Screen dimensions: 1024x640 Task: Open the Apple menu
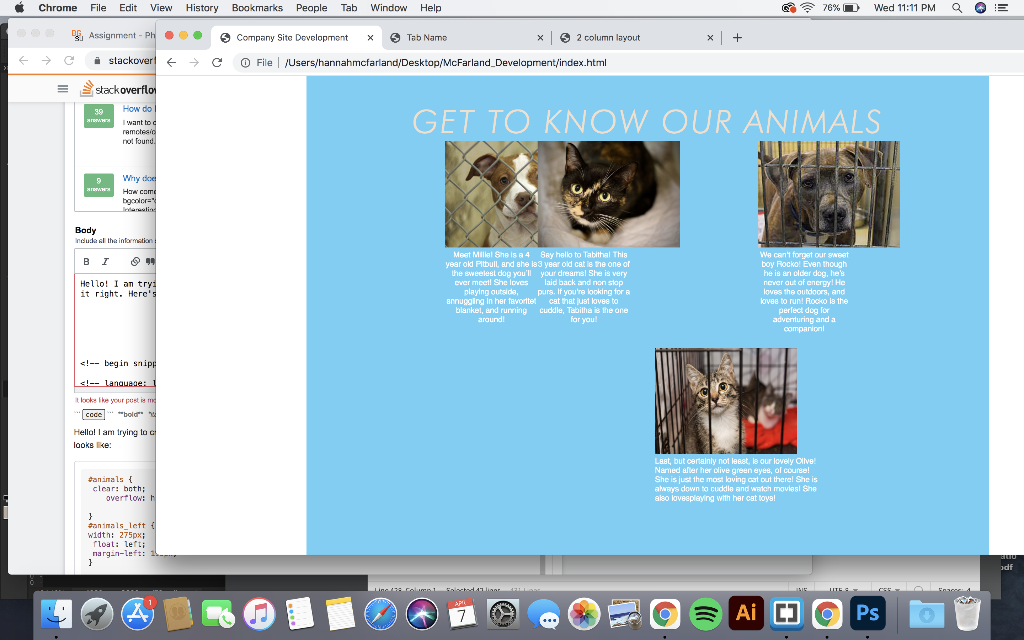tap(19, 8)
